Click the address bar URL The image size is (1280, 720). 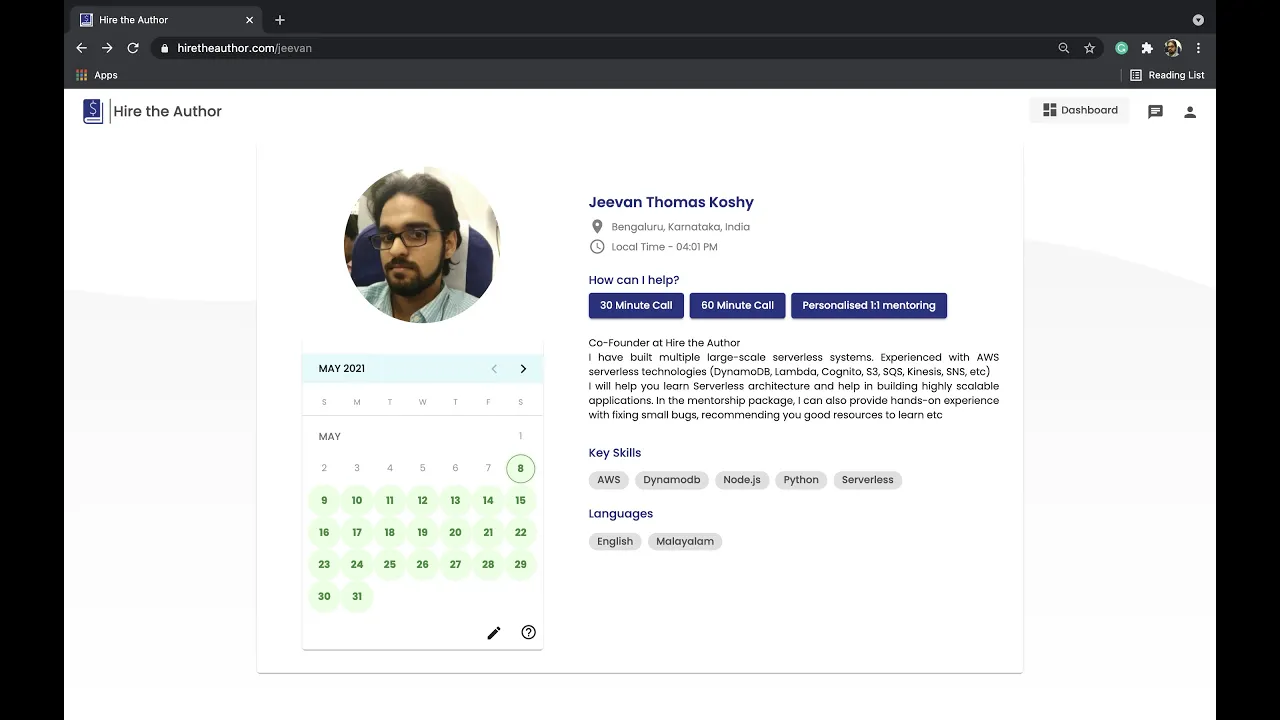(x=245, y=48)
